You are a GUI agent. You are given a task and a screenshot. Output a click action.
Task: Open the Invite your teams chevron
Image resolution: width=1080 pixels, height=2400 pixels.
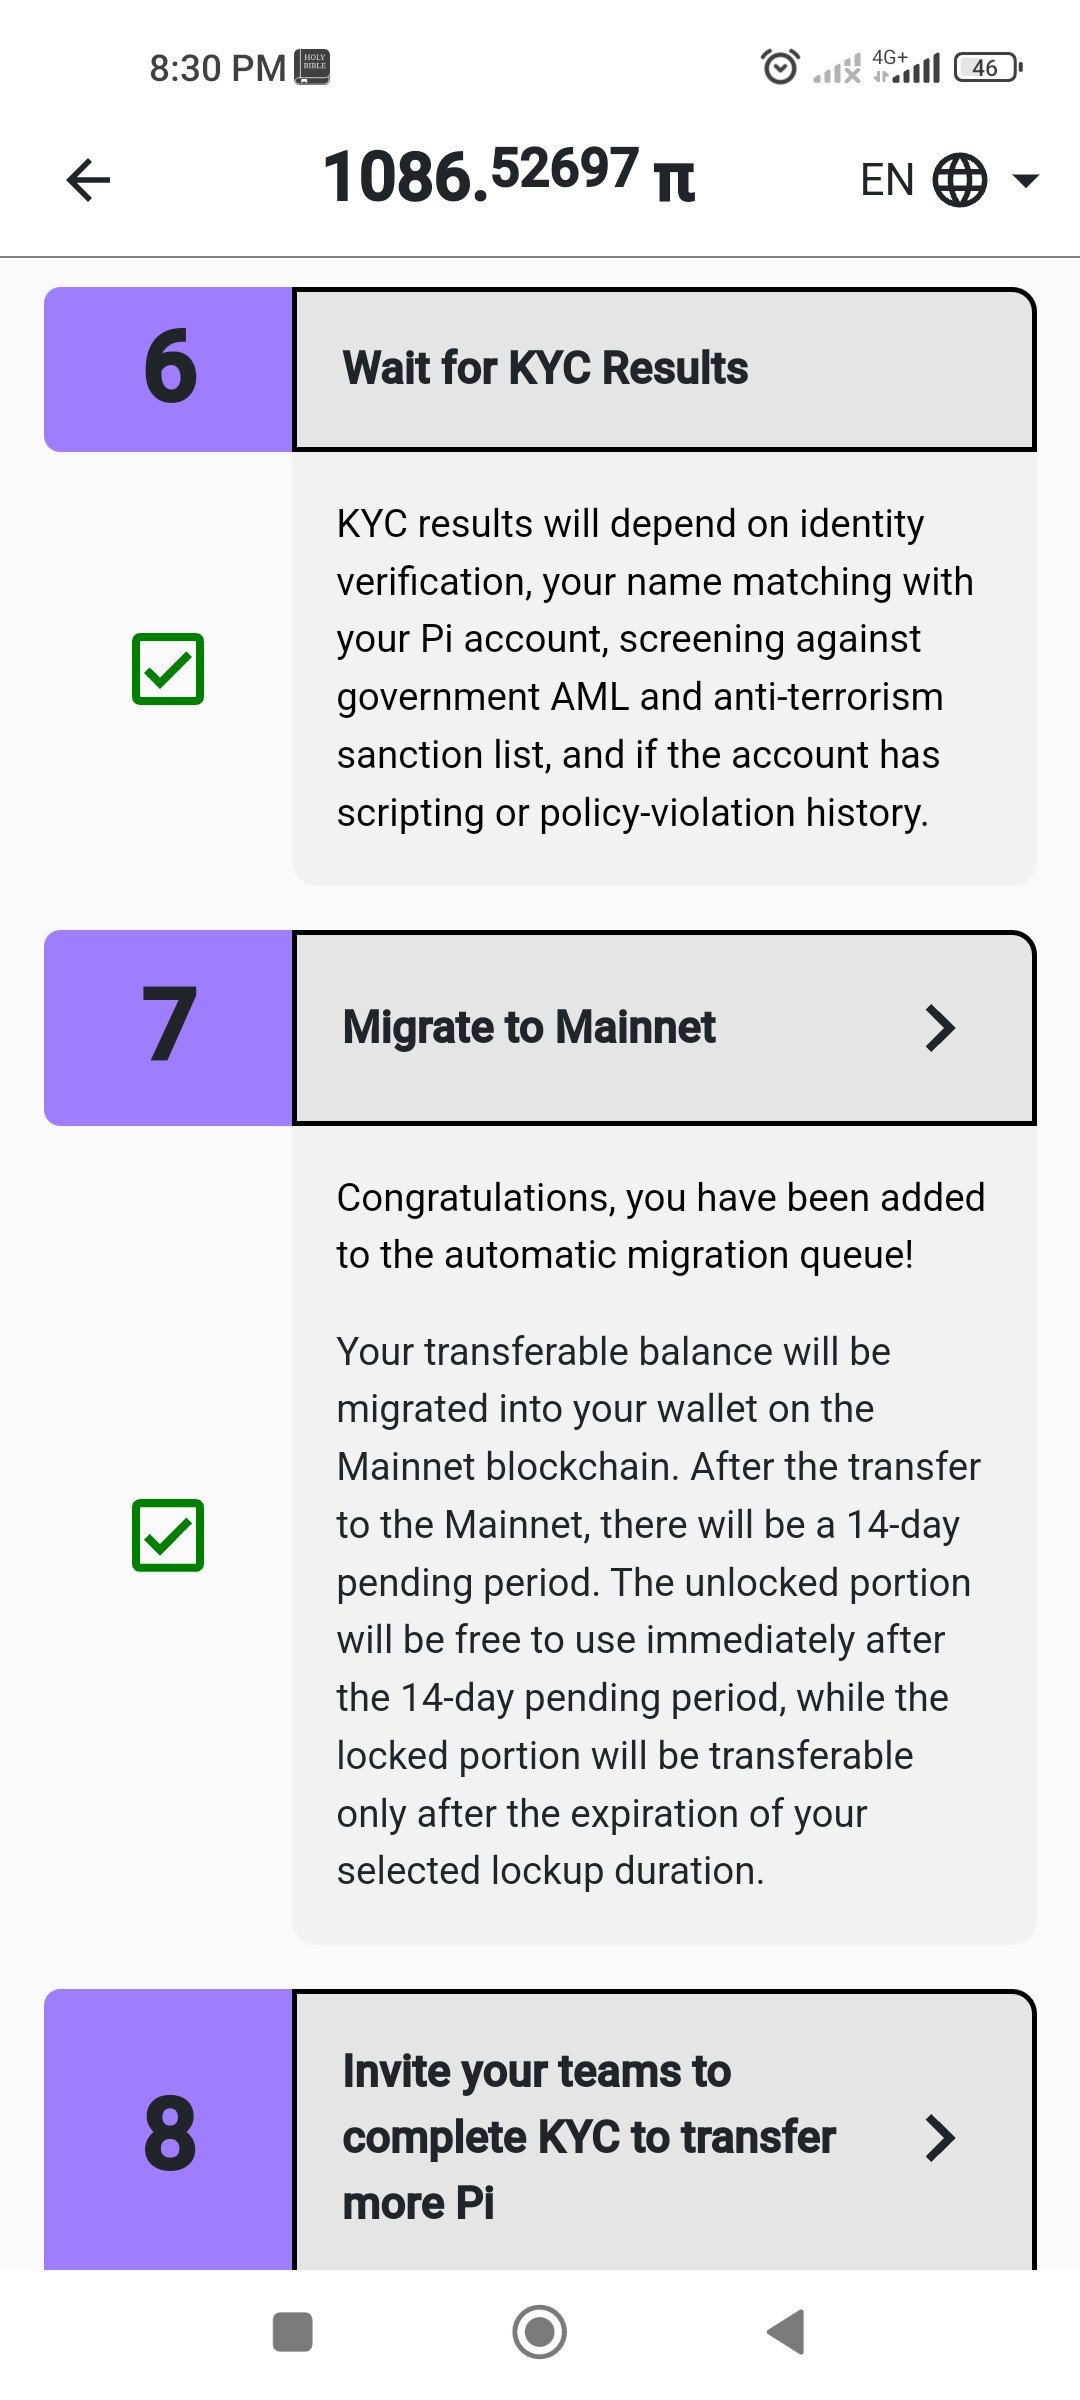(x=940, y=2138)
